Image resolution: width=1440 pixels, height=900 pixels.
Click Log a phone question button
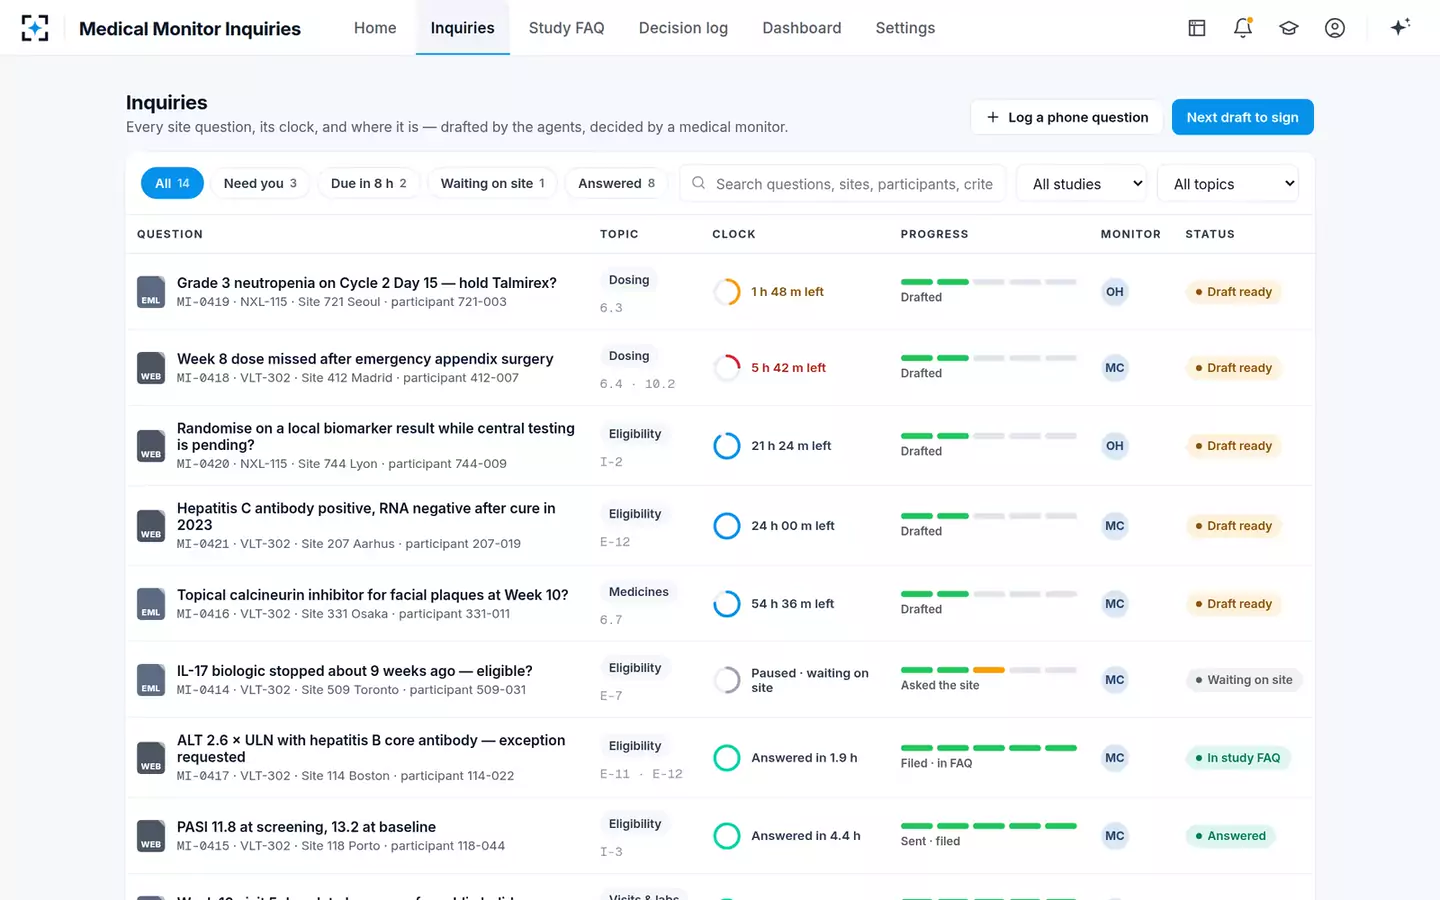tap(1067, 117)
